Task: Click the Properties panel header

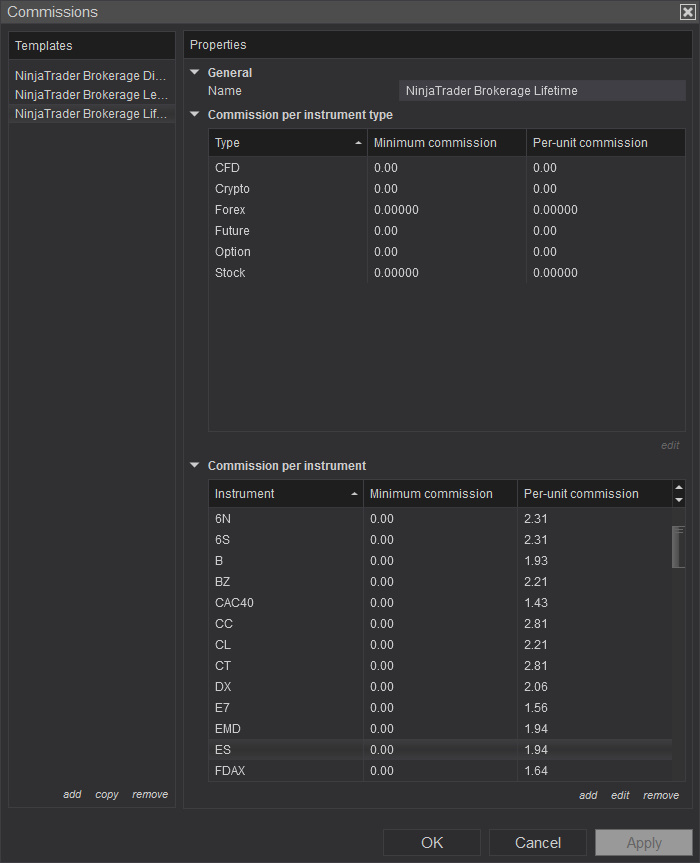Action: pos(438,45)
